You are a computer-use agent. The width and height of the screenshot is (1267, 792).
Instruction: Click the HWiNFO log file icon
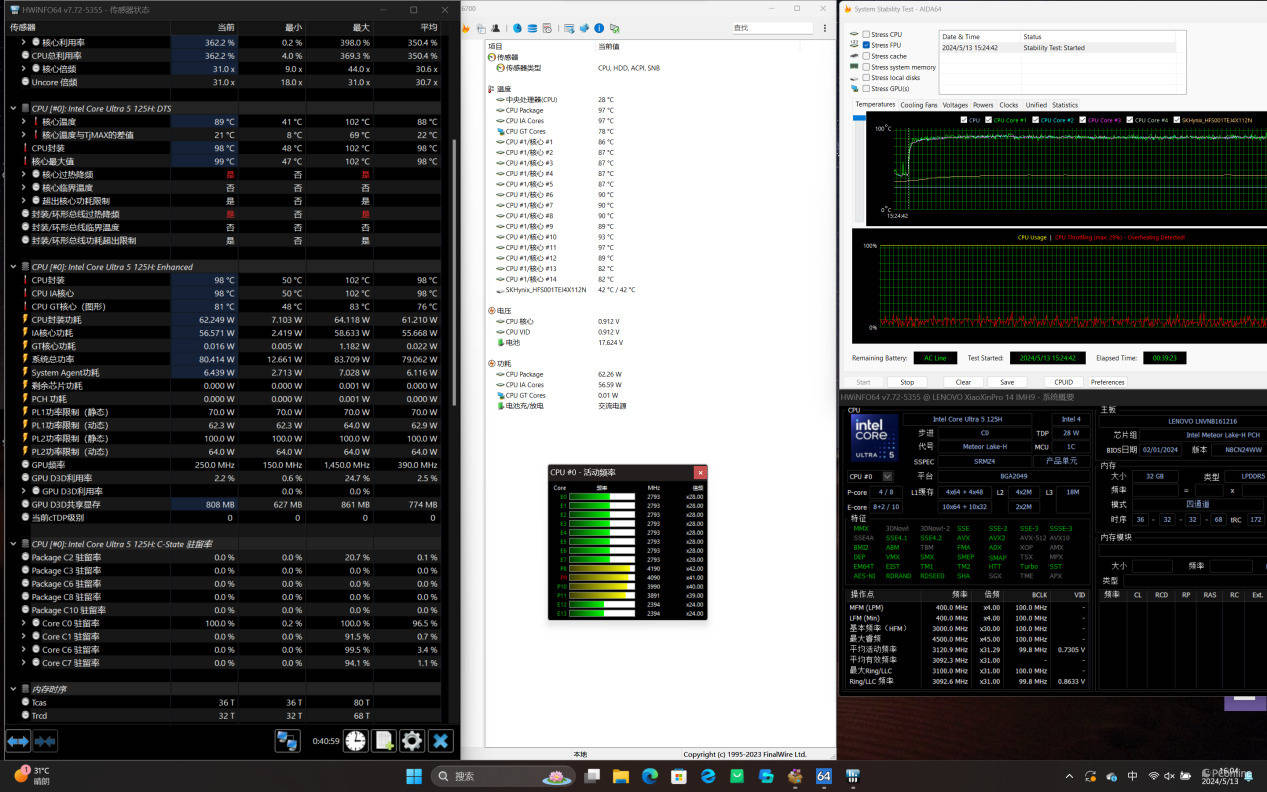384,741
